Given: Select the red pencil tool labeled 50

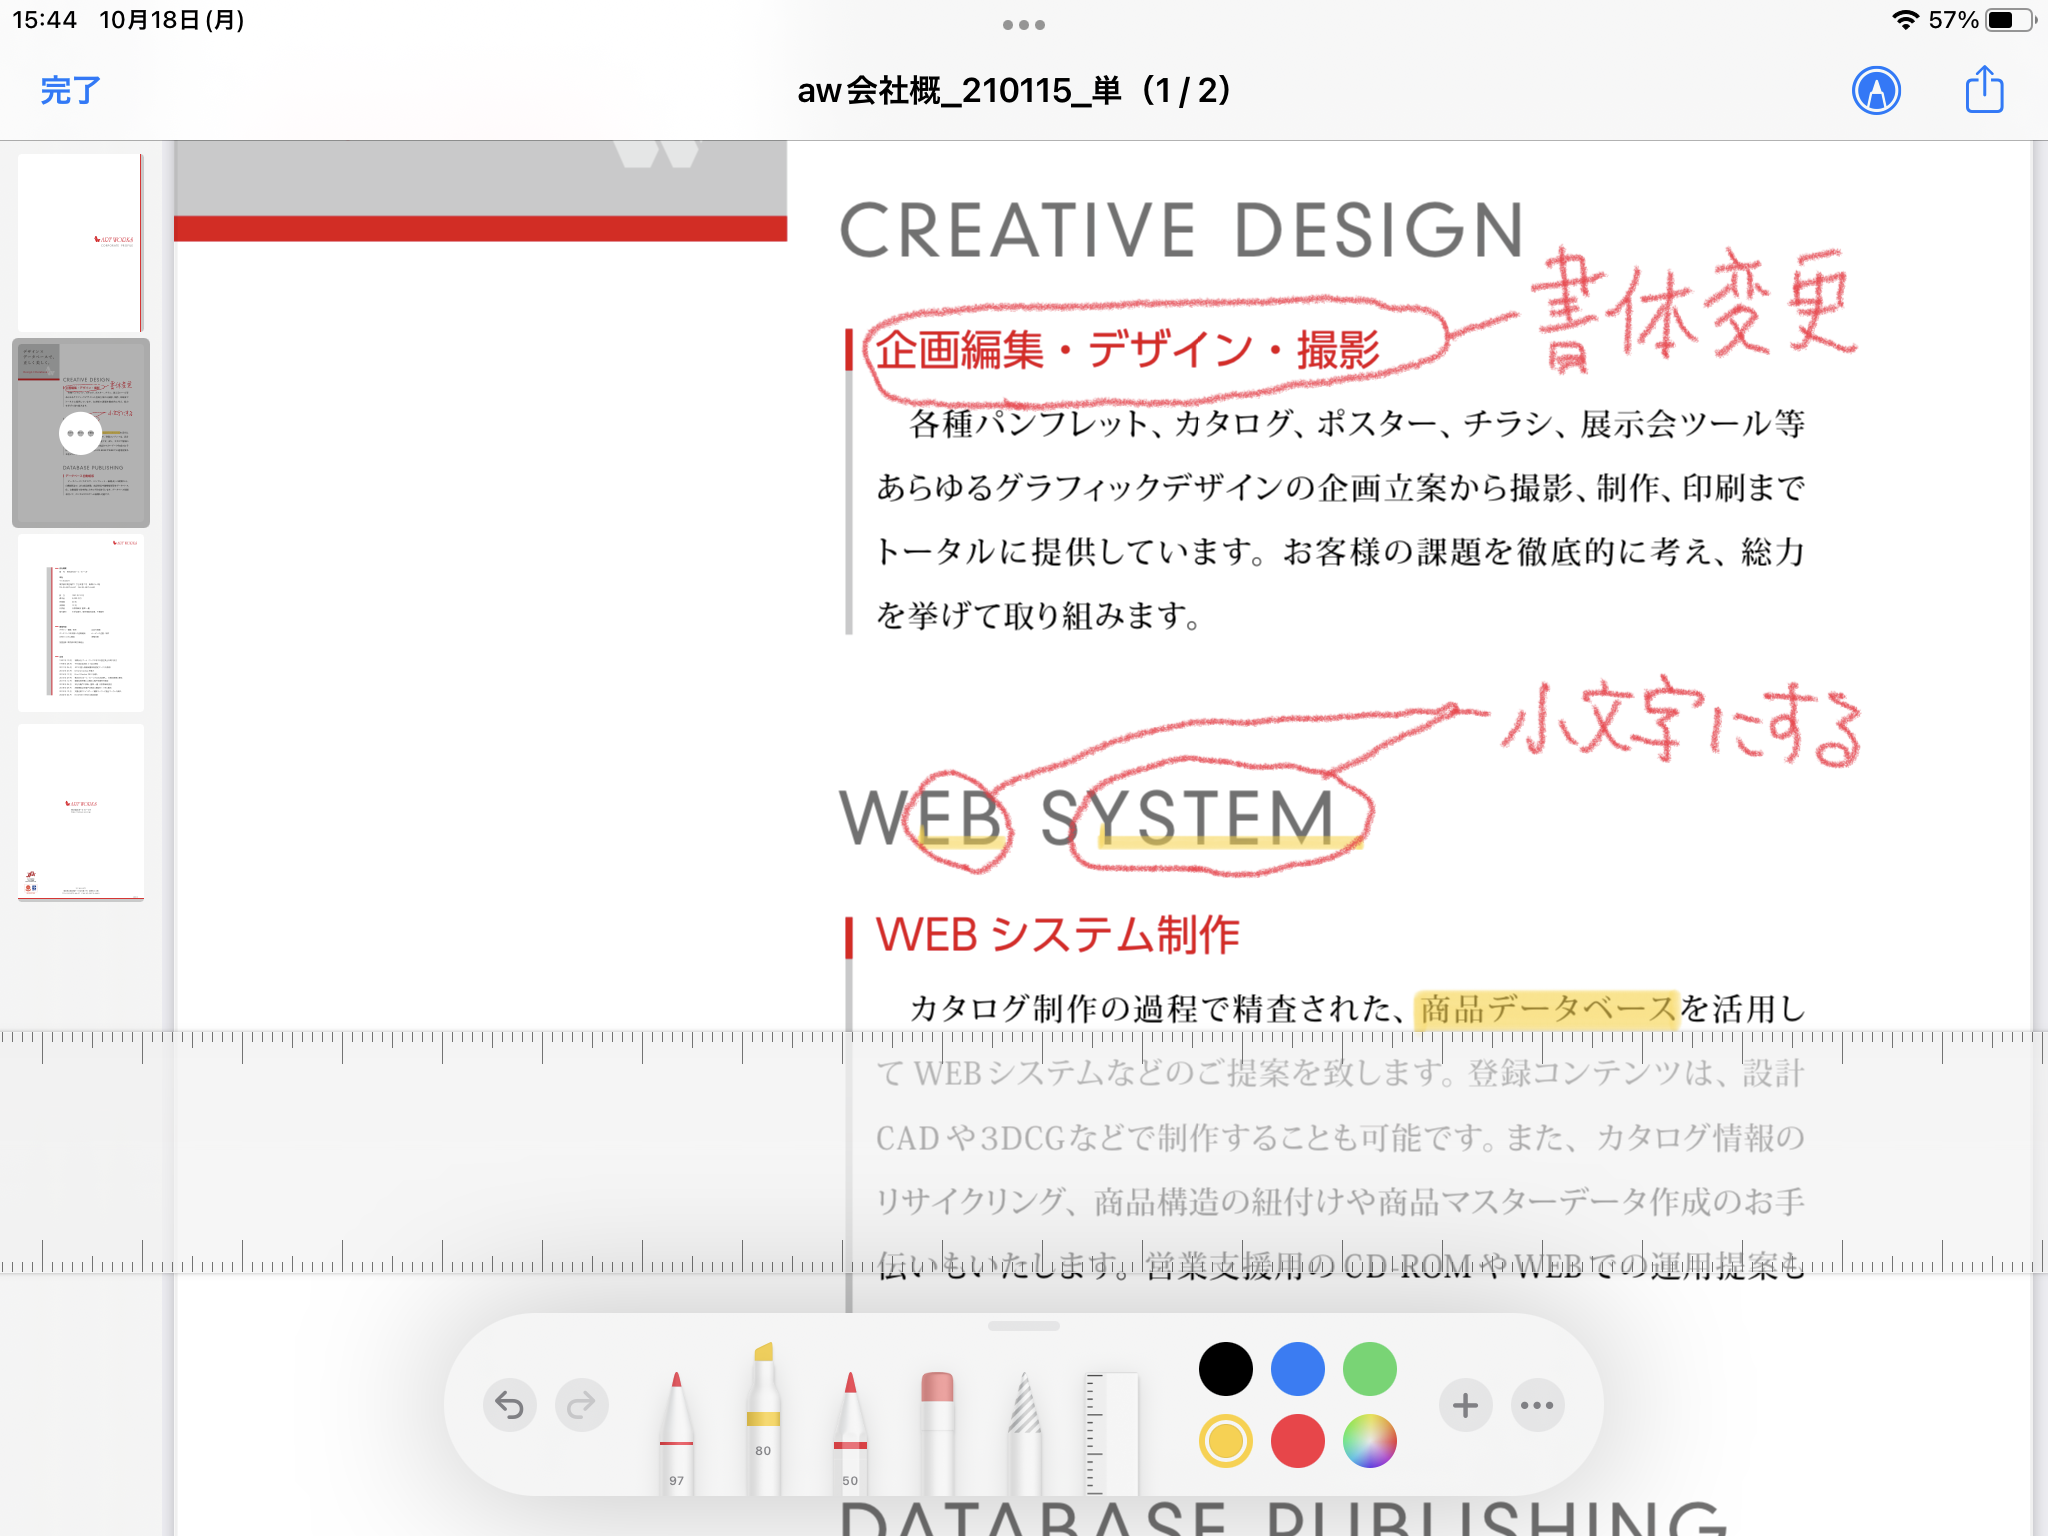Looking at the screenshot, I should 850,1432.
